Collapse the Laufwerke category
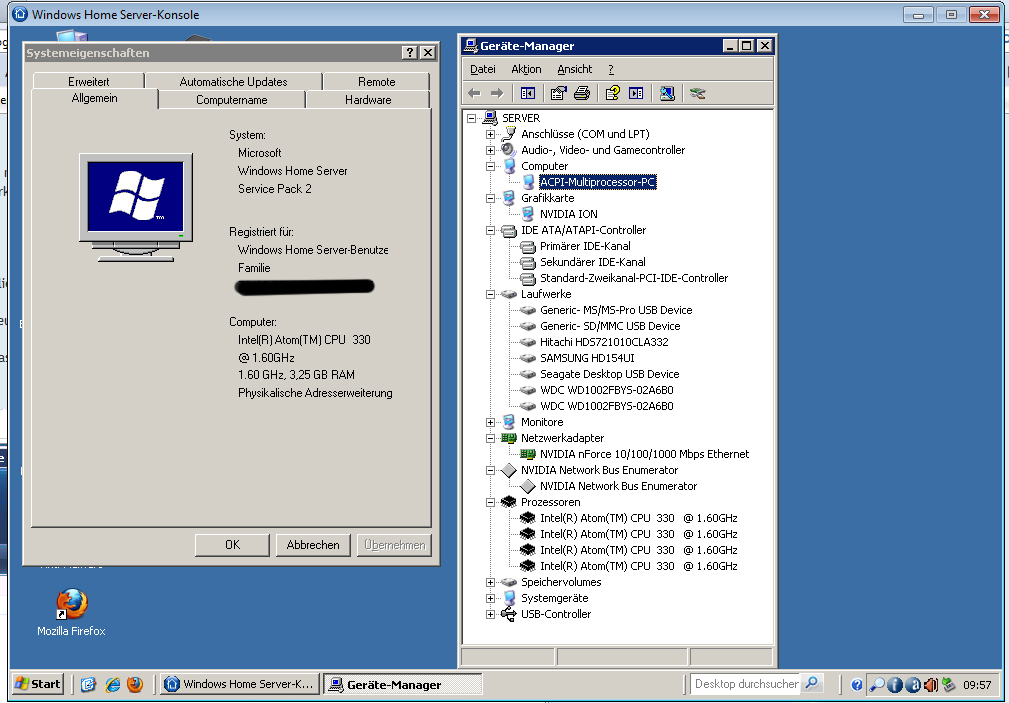This screenshot has height=703, width=1009. click(x=490, y=294)
